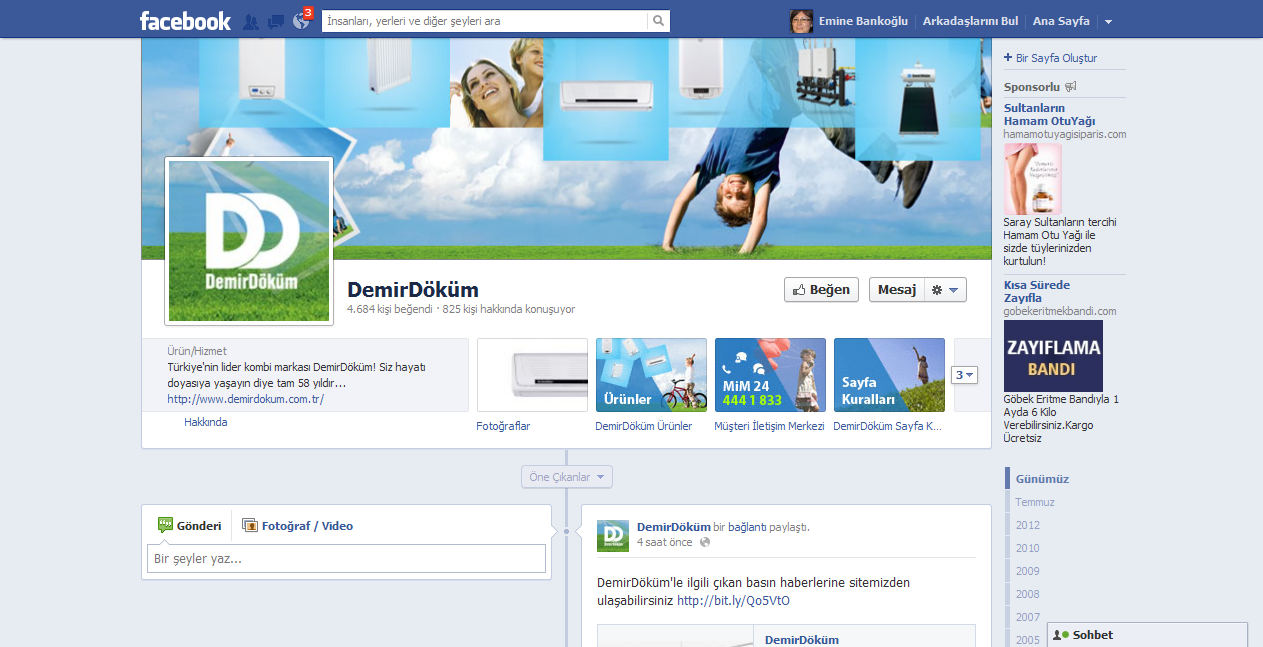Like the page with Beğen button
Viewport: 1263px width, 647px height.
click(821, 290)
